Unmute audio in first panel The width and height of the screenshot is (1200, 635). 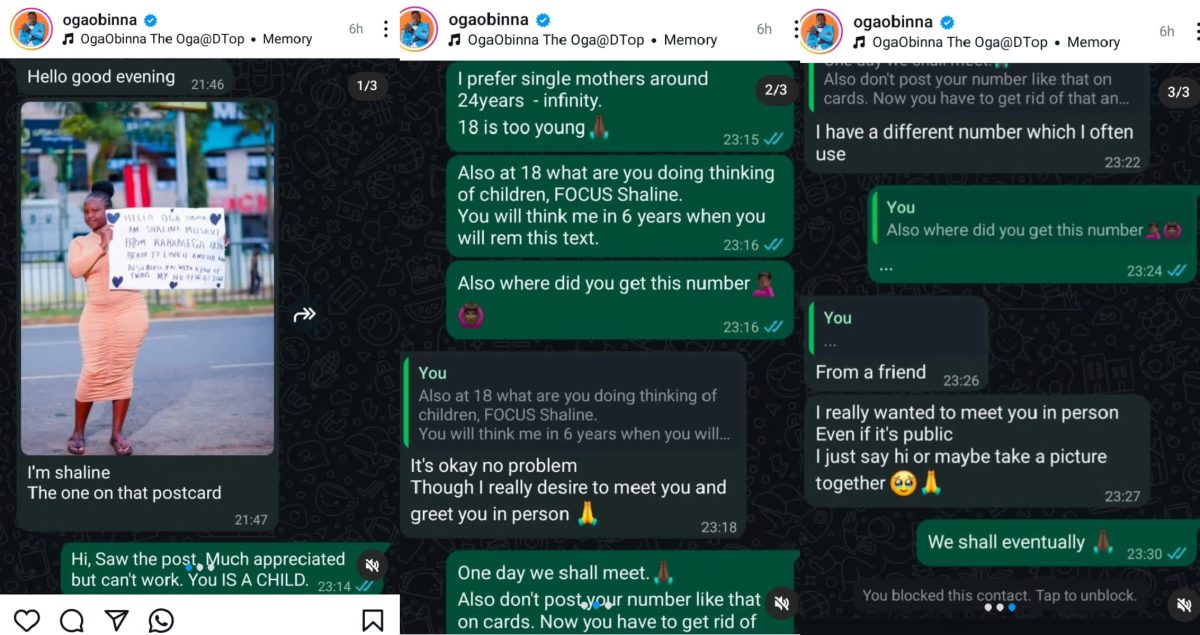pos(373,565)
